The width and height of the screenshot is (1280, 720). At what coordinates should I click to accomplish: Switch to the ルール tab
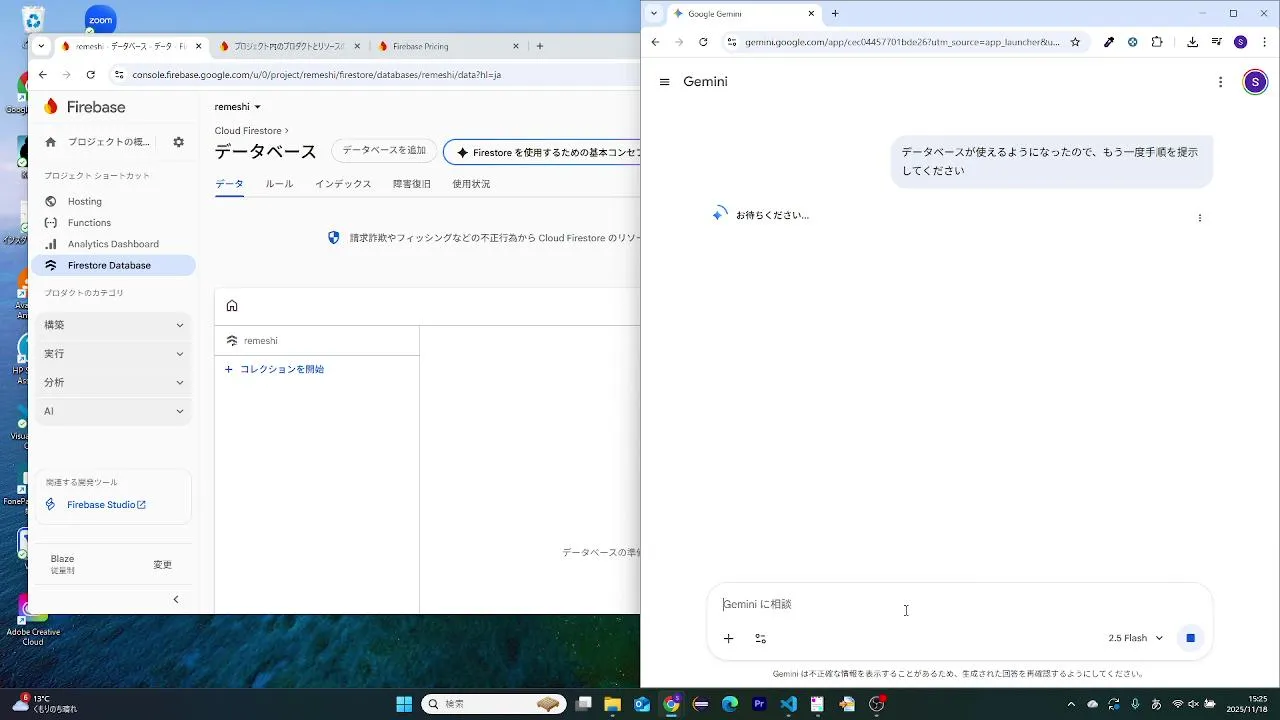click(279, 184)
